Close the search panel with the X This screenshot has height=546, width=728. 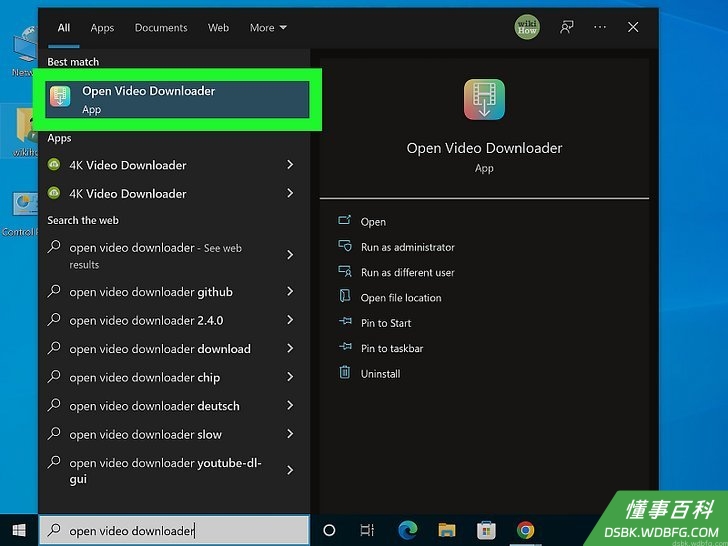[x=633, y=27]
